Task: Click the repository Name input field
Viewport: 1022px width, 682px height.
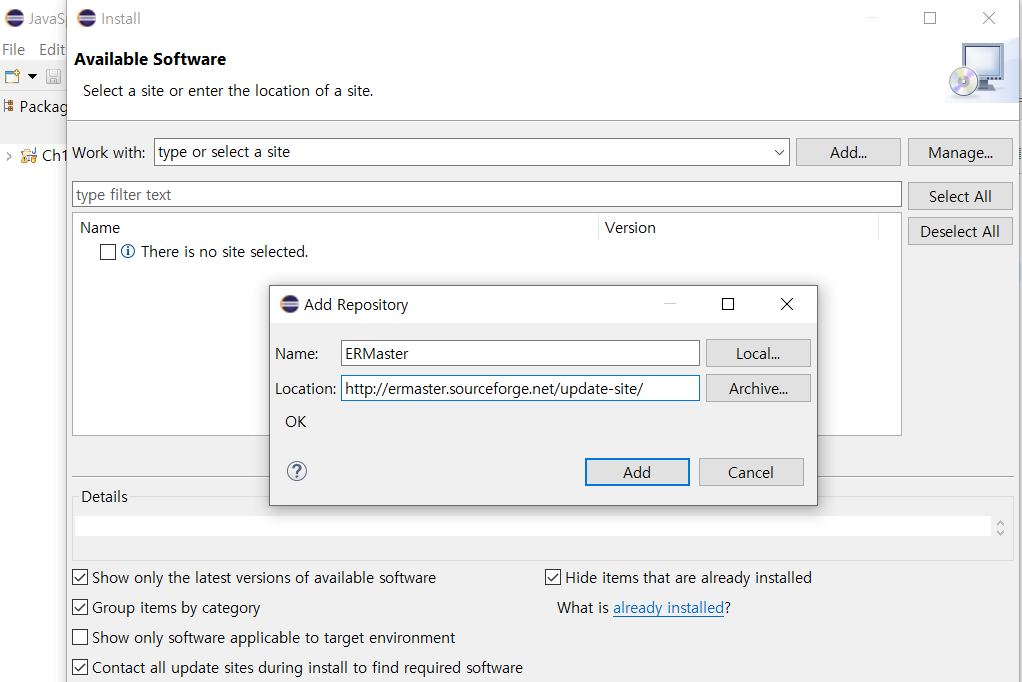Action: pos(520,353)
